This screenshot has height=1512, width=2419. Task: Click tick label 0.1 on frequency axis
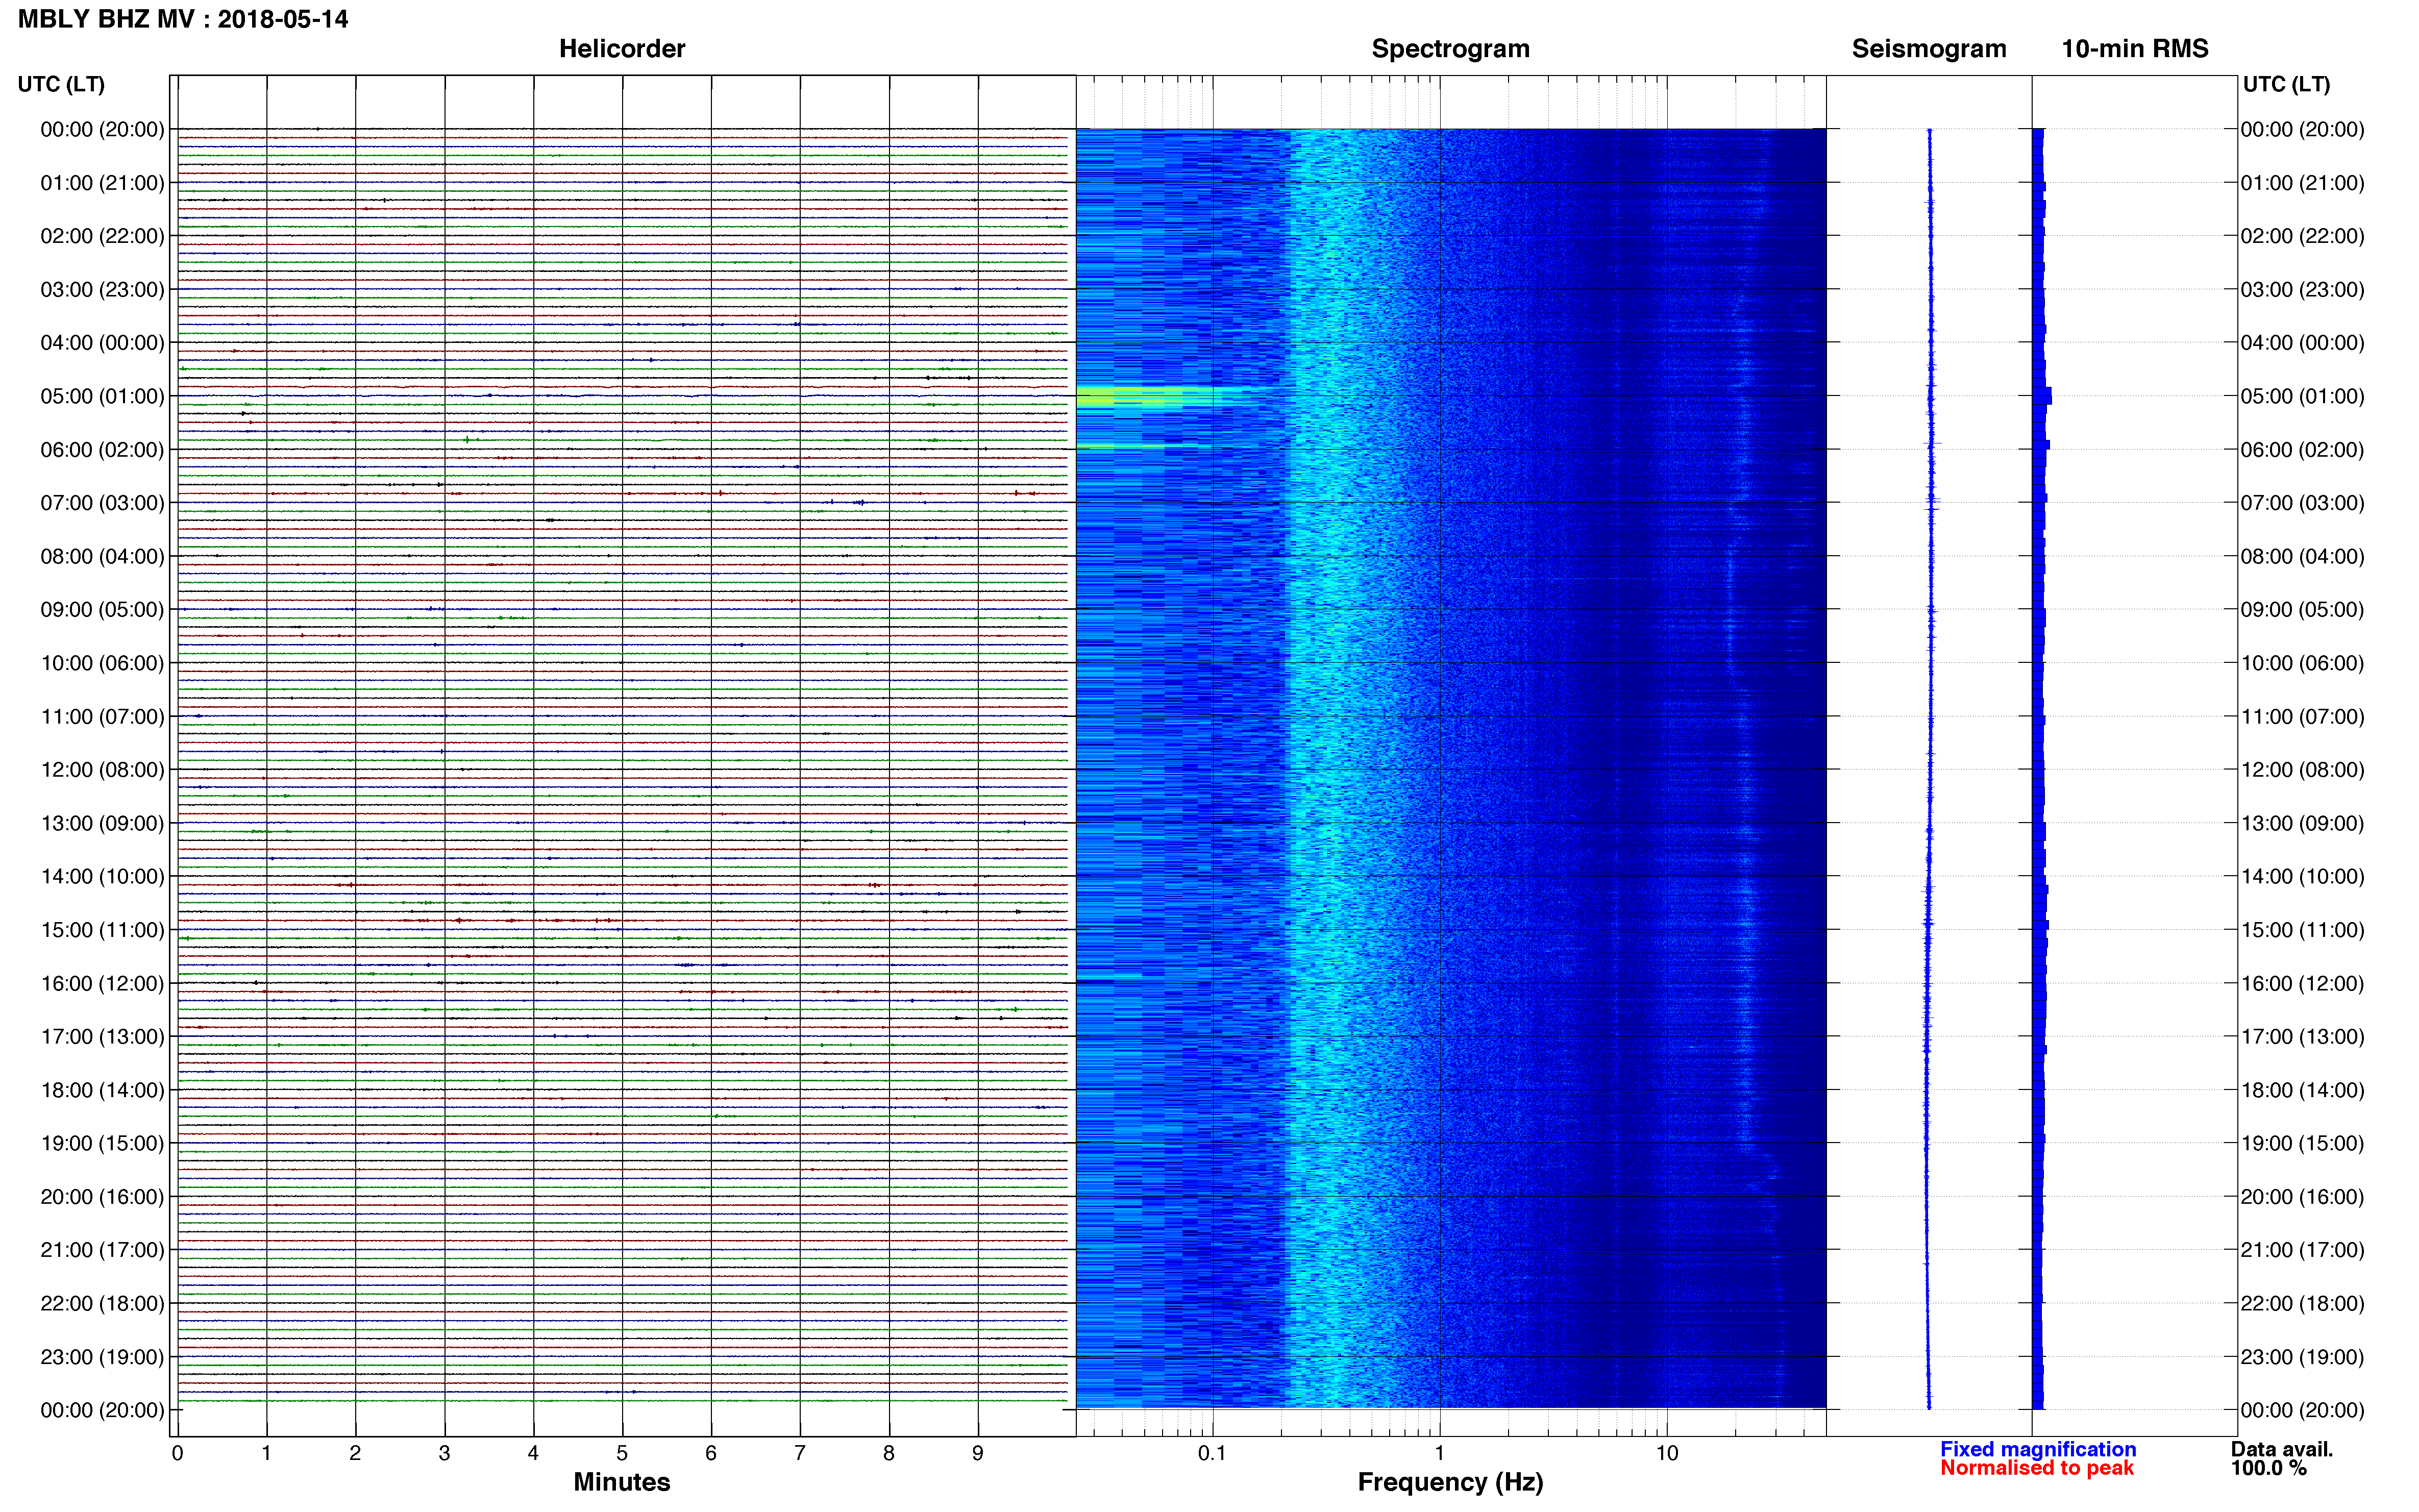(x=1212, y=1454)
